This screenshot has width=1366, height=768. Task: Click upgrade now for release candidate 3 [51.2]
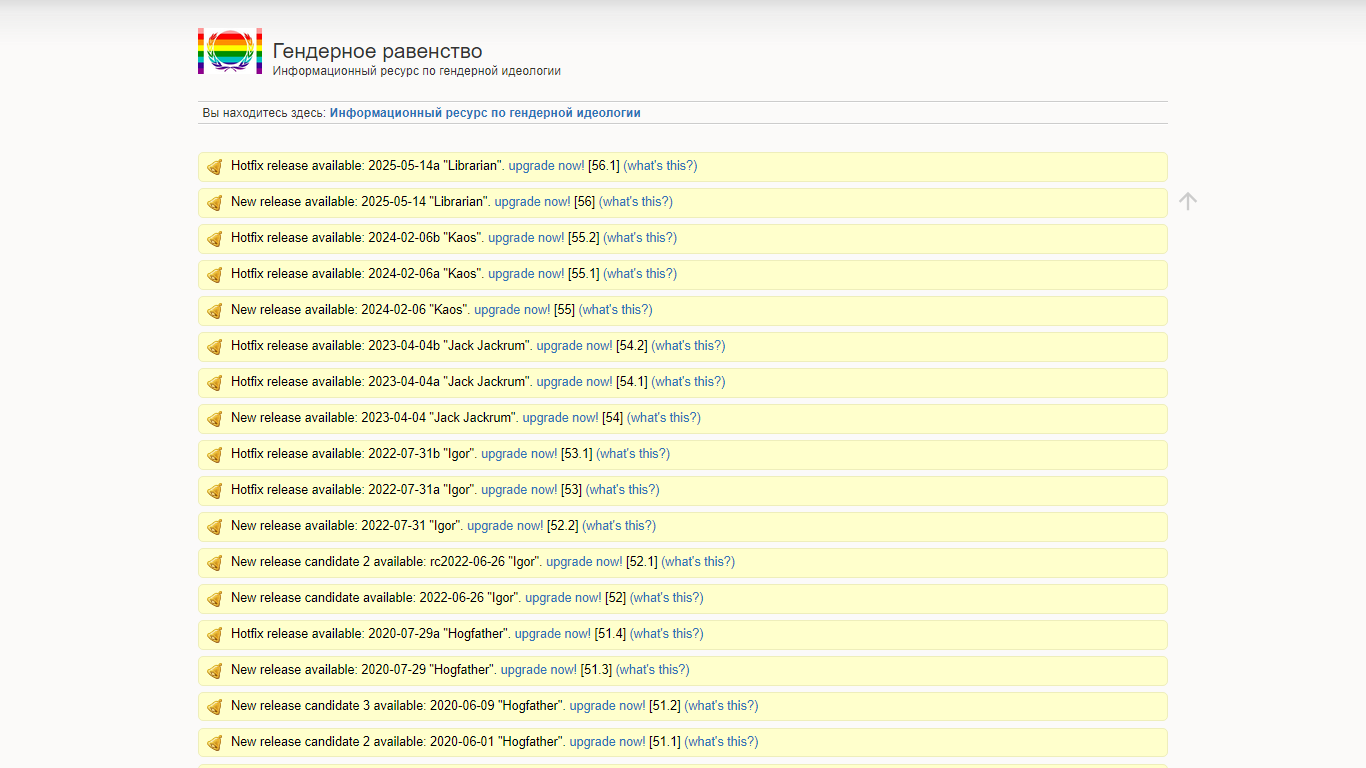[608, 706]
